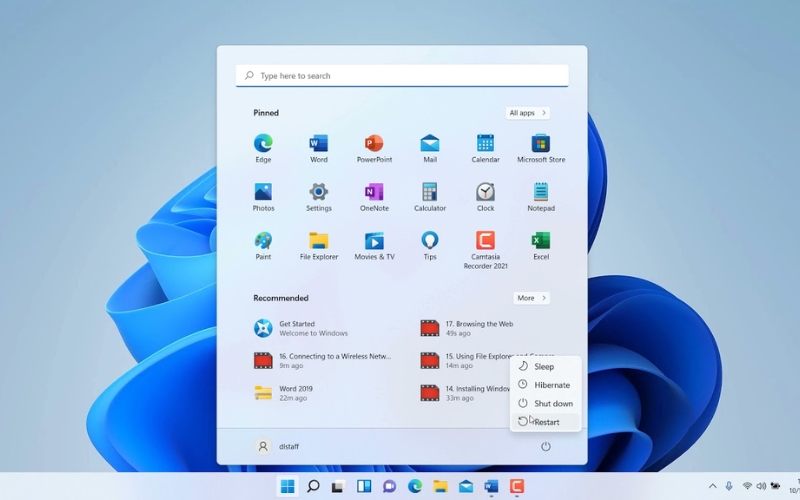Image resolution: width=800 pixels, height=500 pixels.
Task: Expand More recommended items
Action: click(531, 298)
